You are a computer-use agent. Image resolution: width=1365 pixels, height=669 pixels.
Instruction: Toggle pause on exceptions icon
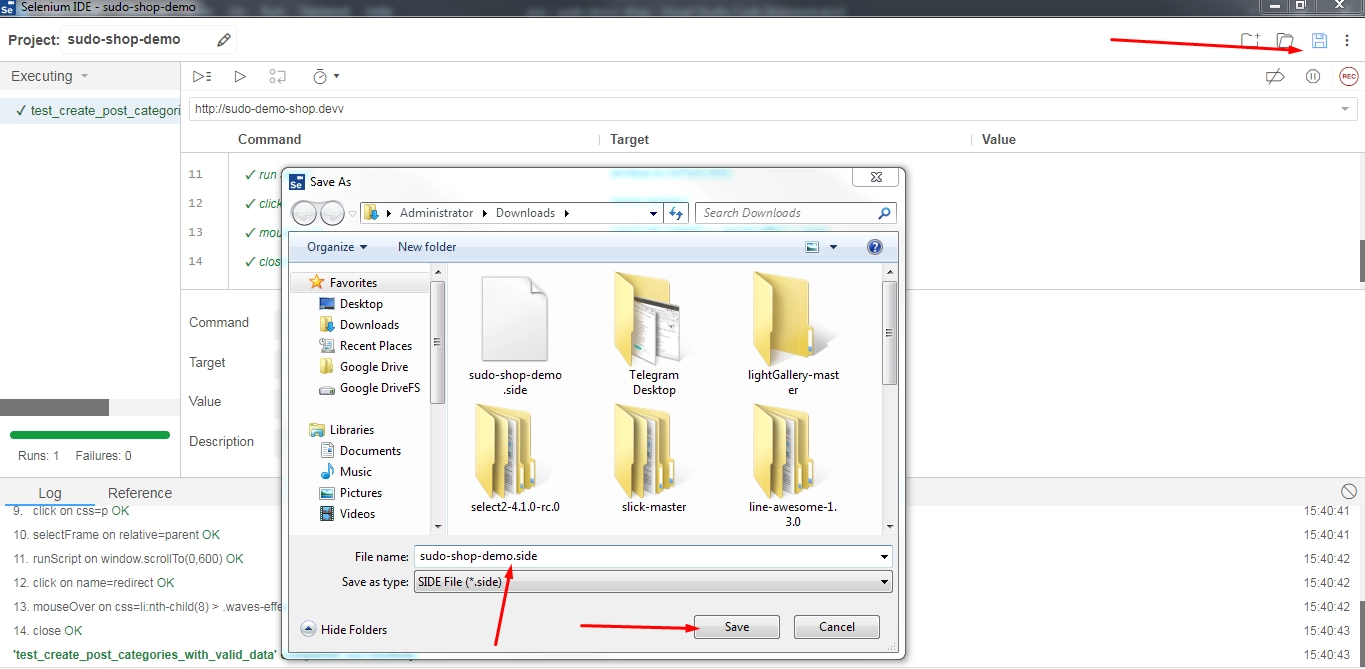(x=1313, y=77)
